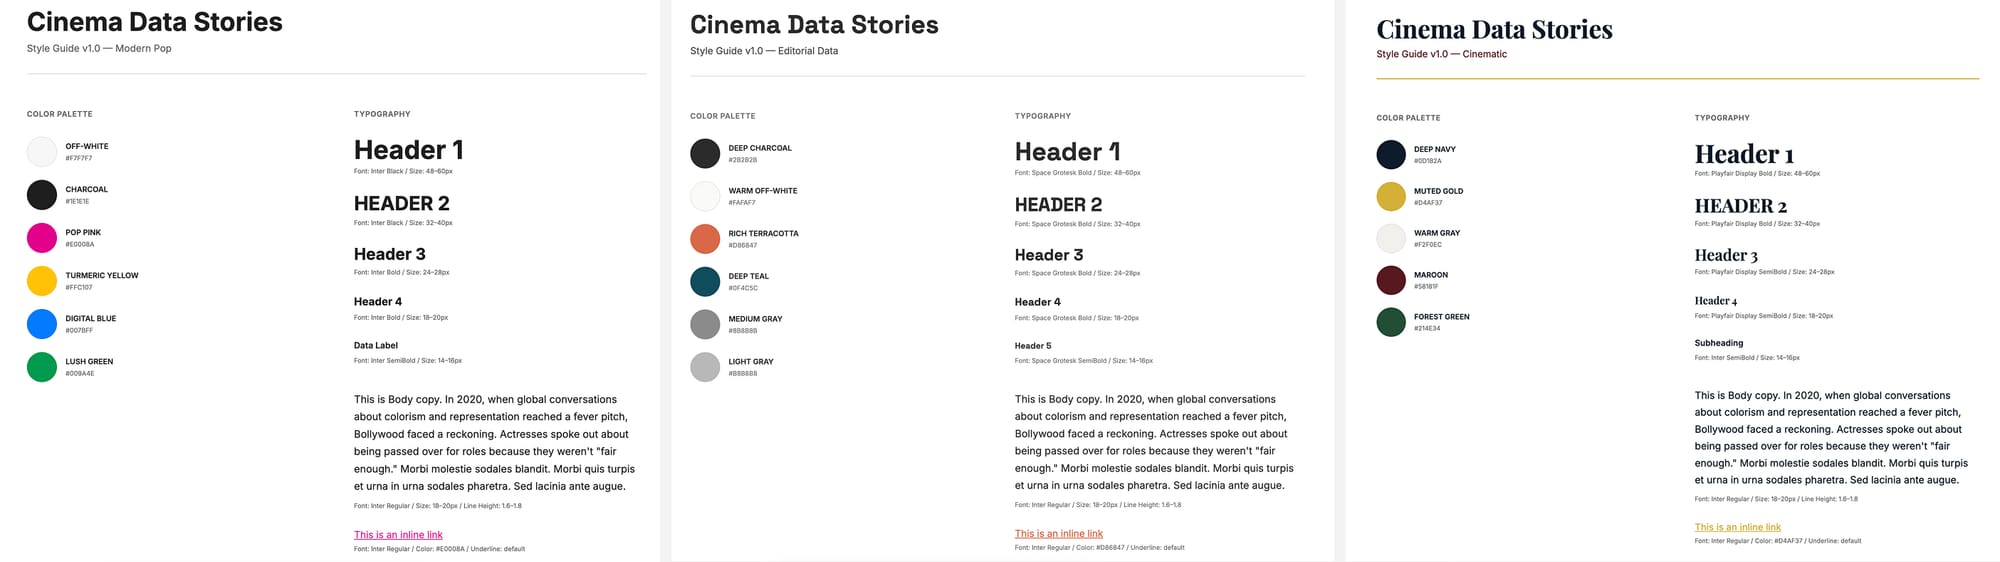Pick the Lush Green color swatch
2000x562 pixels.
coord(42,367)
